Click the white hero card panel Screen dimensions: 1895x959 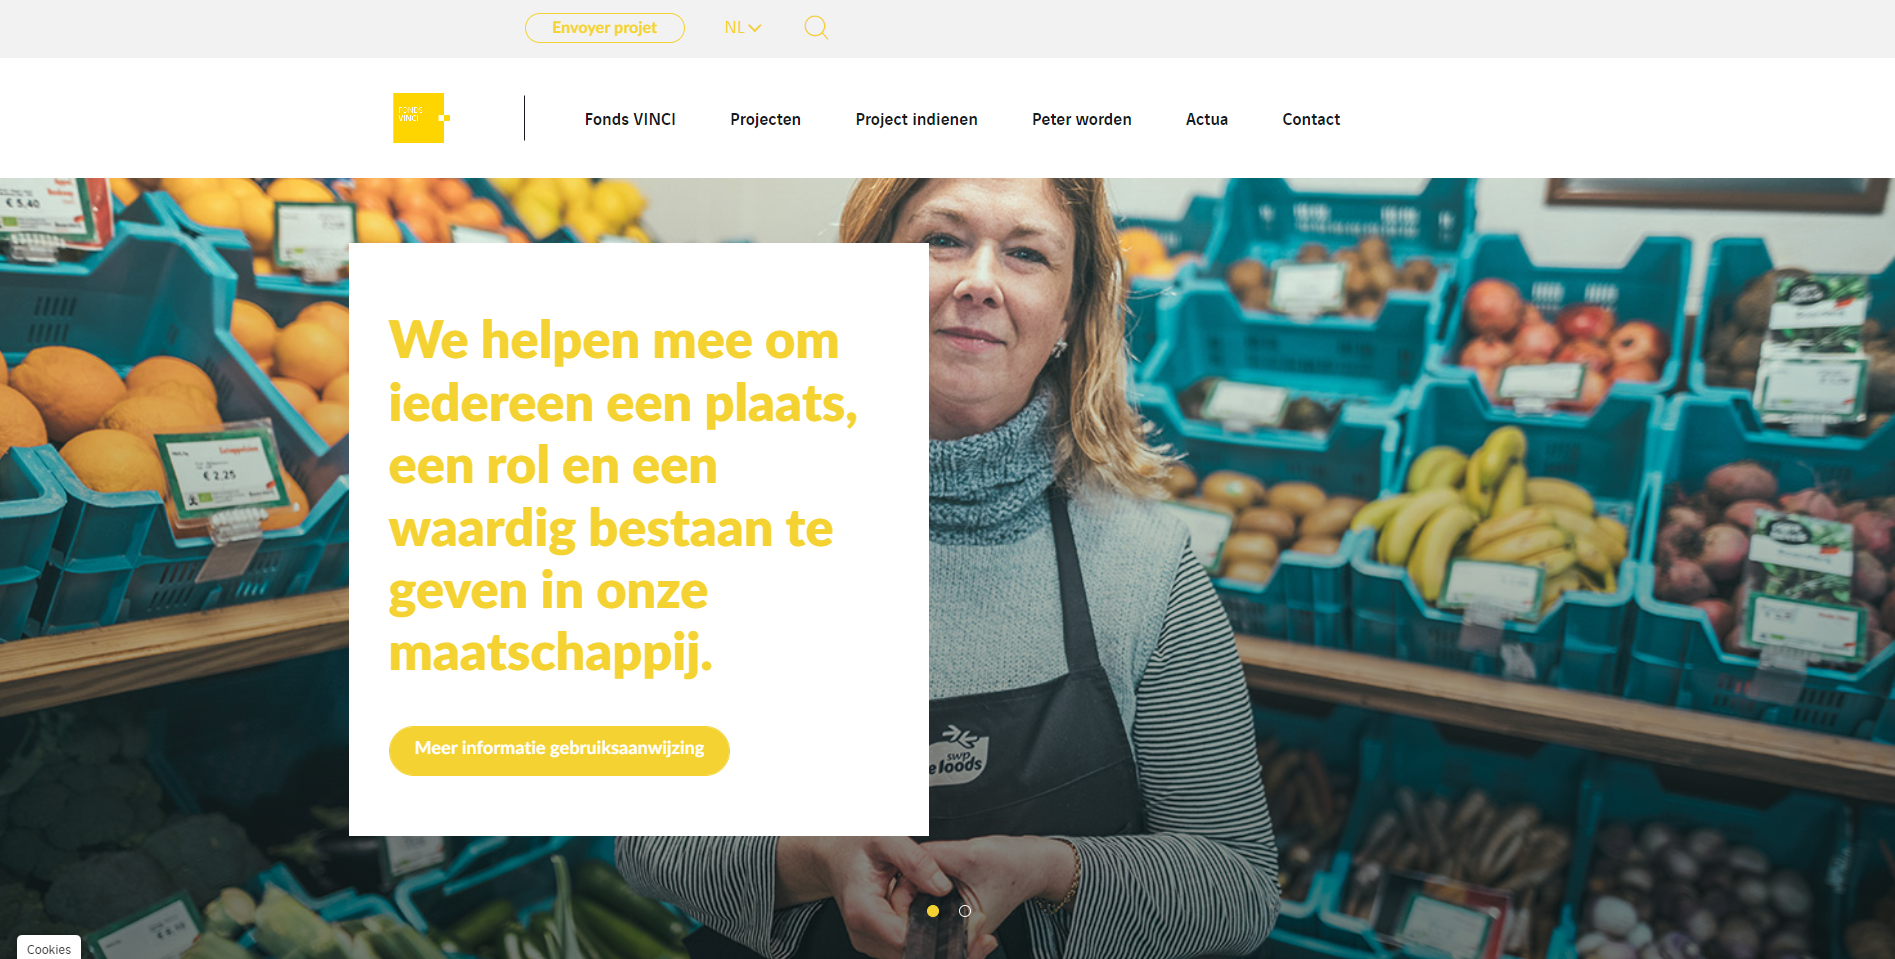[639, 539]
